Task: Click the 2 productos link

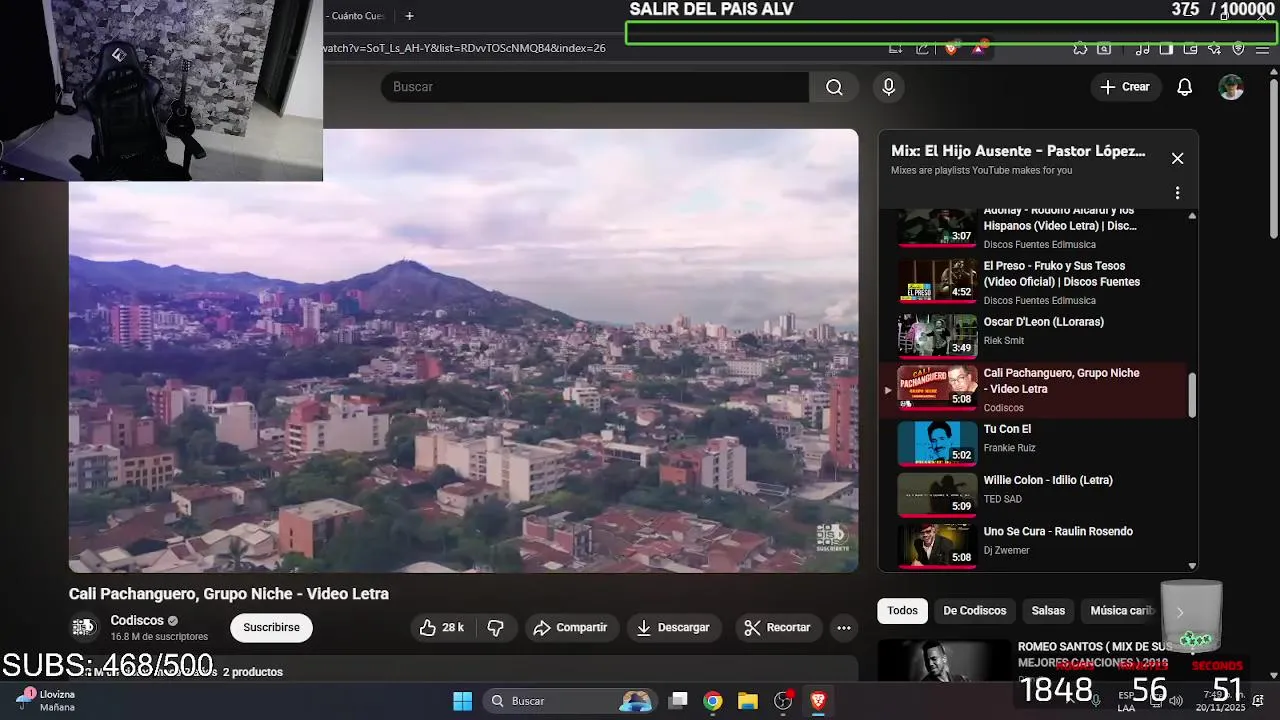Action: point(252,672)
